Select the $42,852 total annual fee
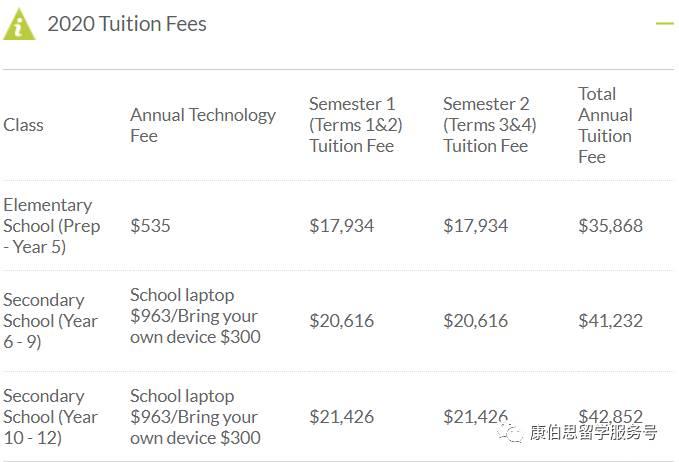The height and width of the screenshot is (462, 679). pos(610,415)
